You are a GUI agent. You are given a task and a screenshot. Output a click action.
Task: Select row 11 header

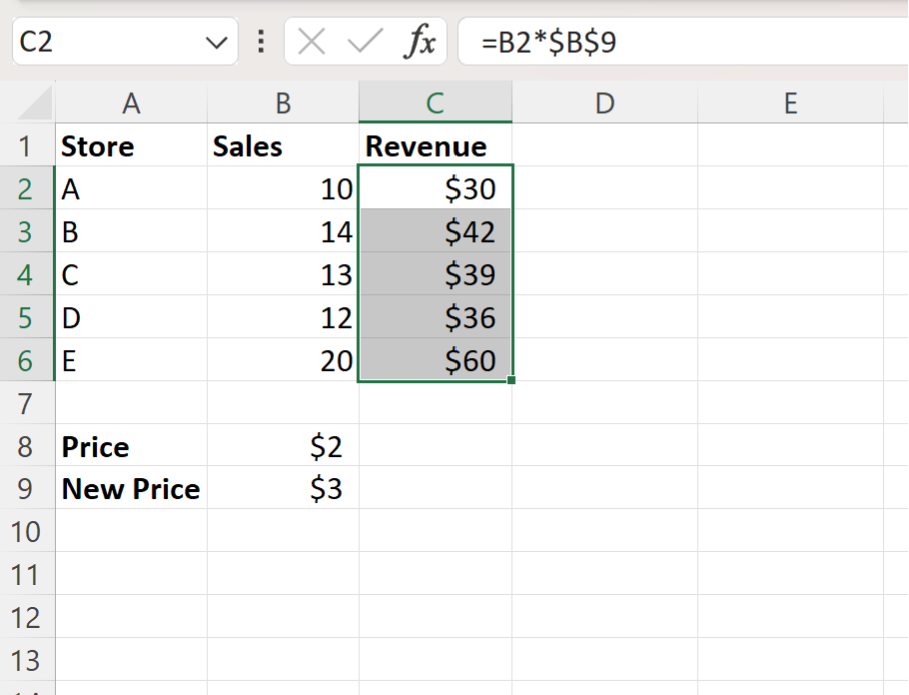click(27, 574)
